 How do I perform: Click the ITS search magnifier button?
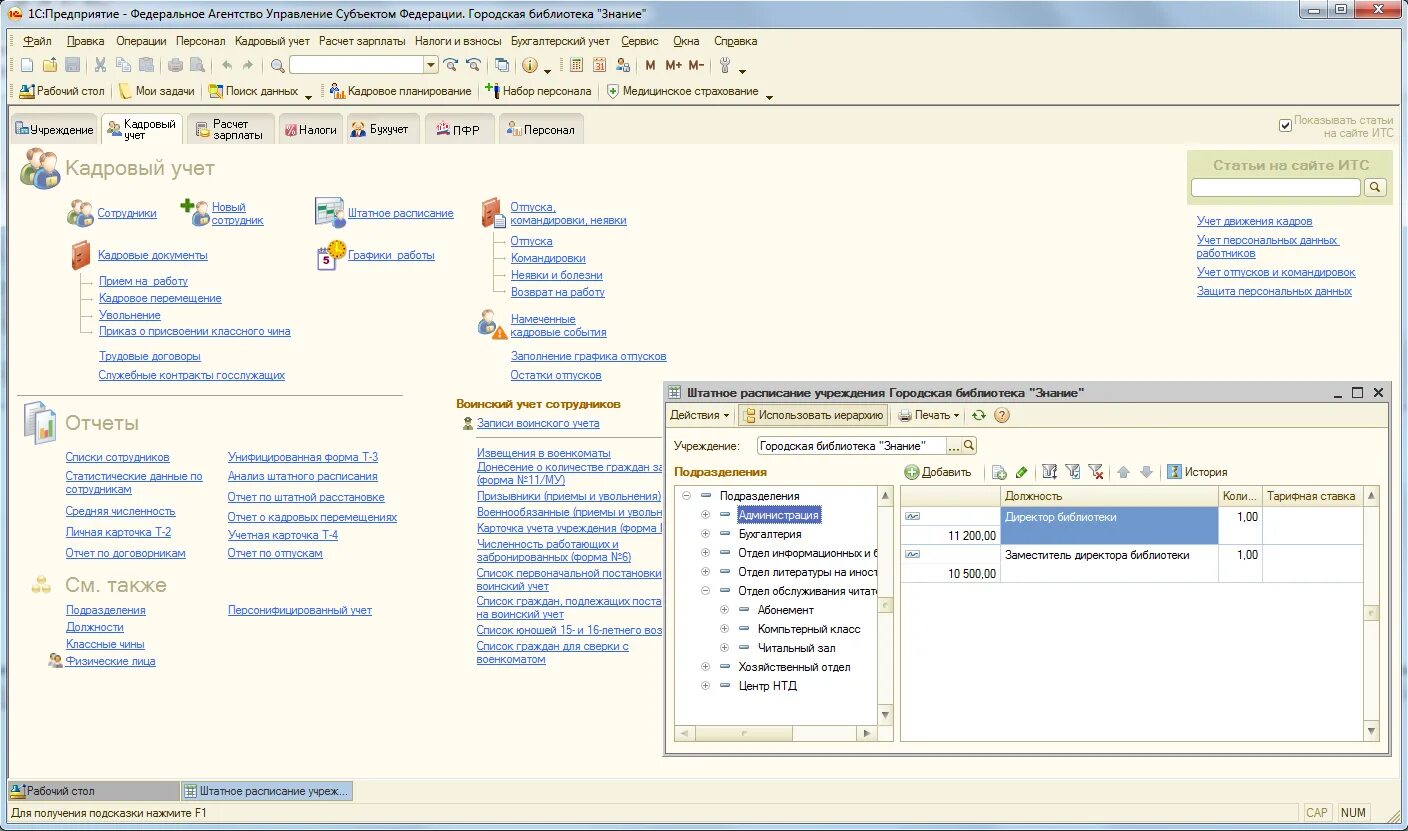(1375, 187)
